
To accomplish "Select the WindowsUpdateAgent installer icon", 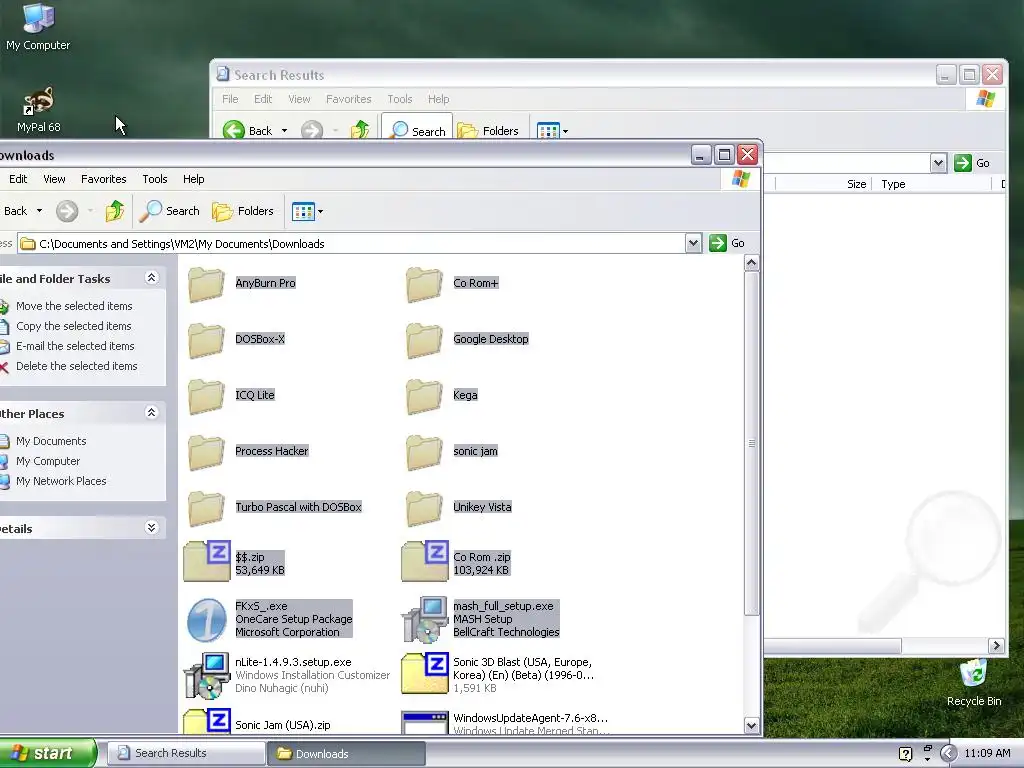I will pos(425,723).
